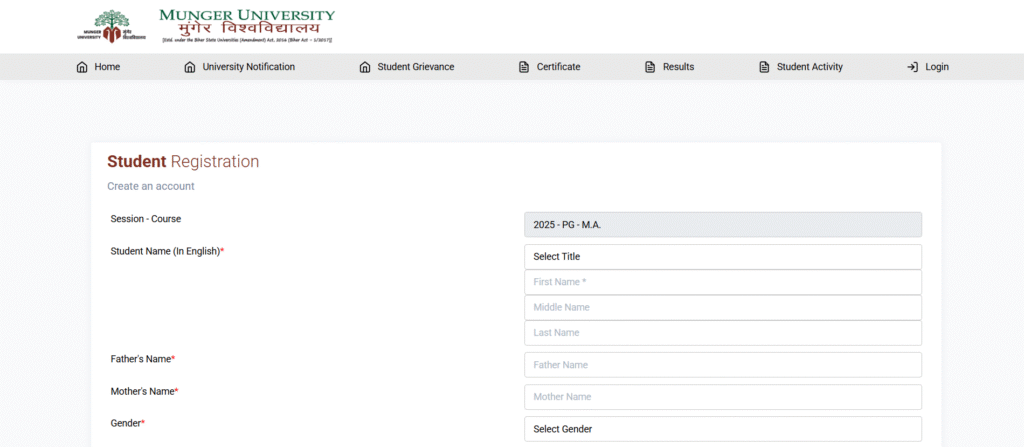This screenshot has width=1024, height=447.
Task: Click the "Mother's Name" label
Action: (144, 391)
